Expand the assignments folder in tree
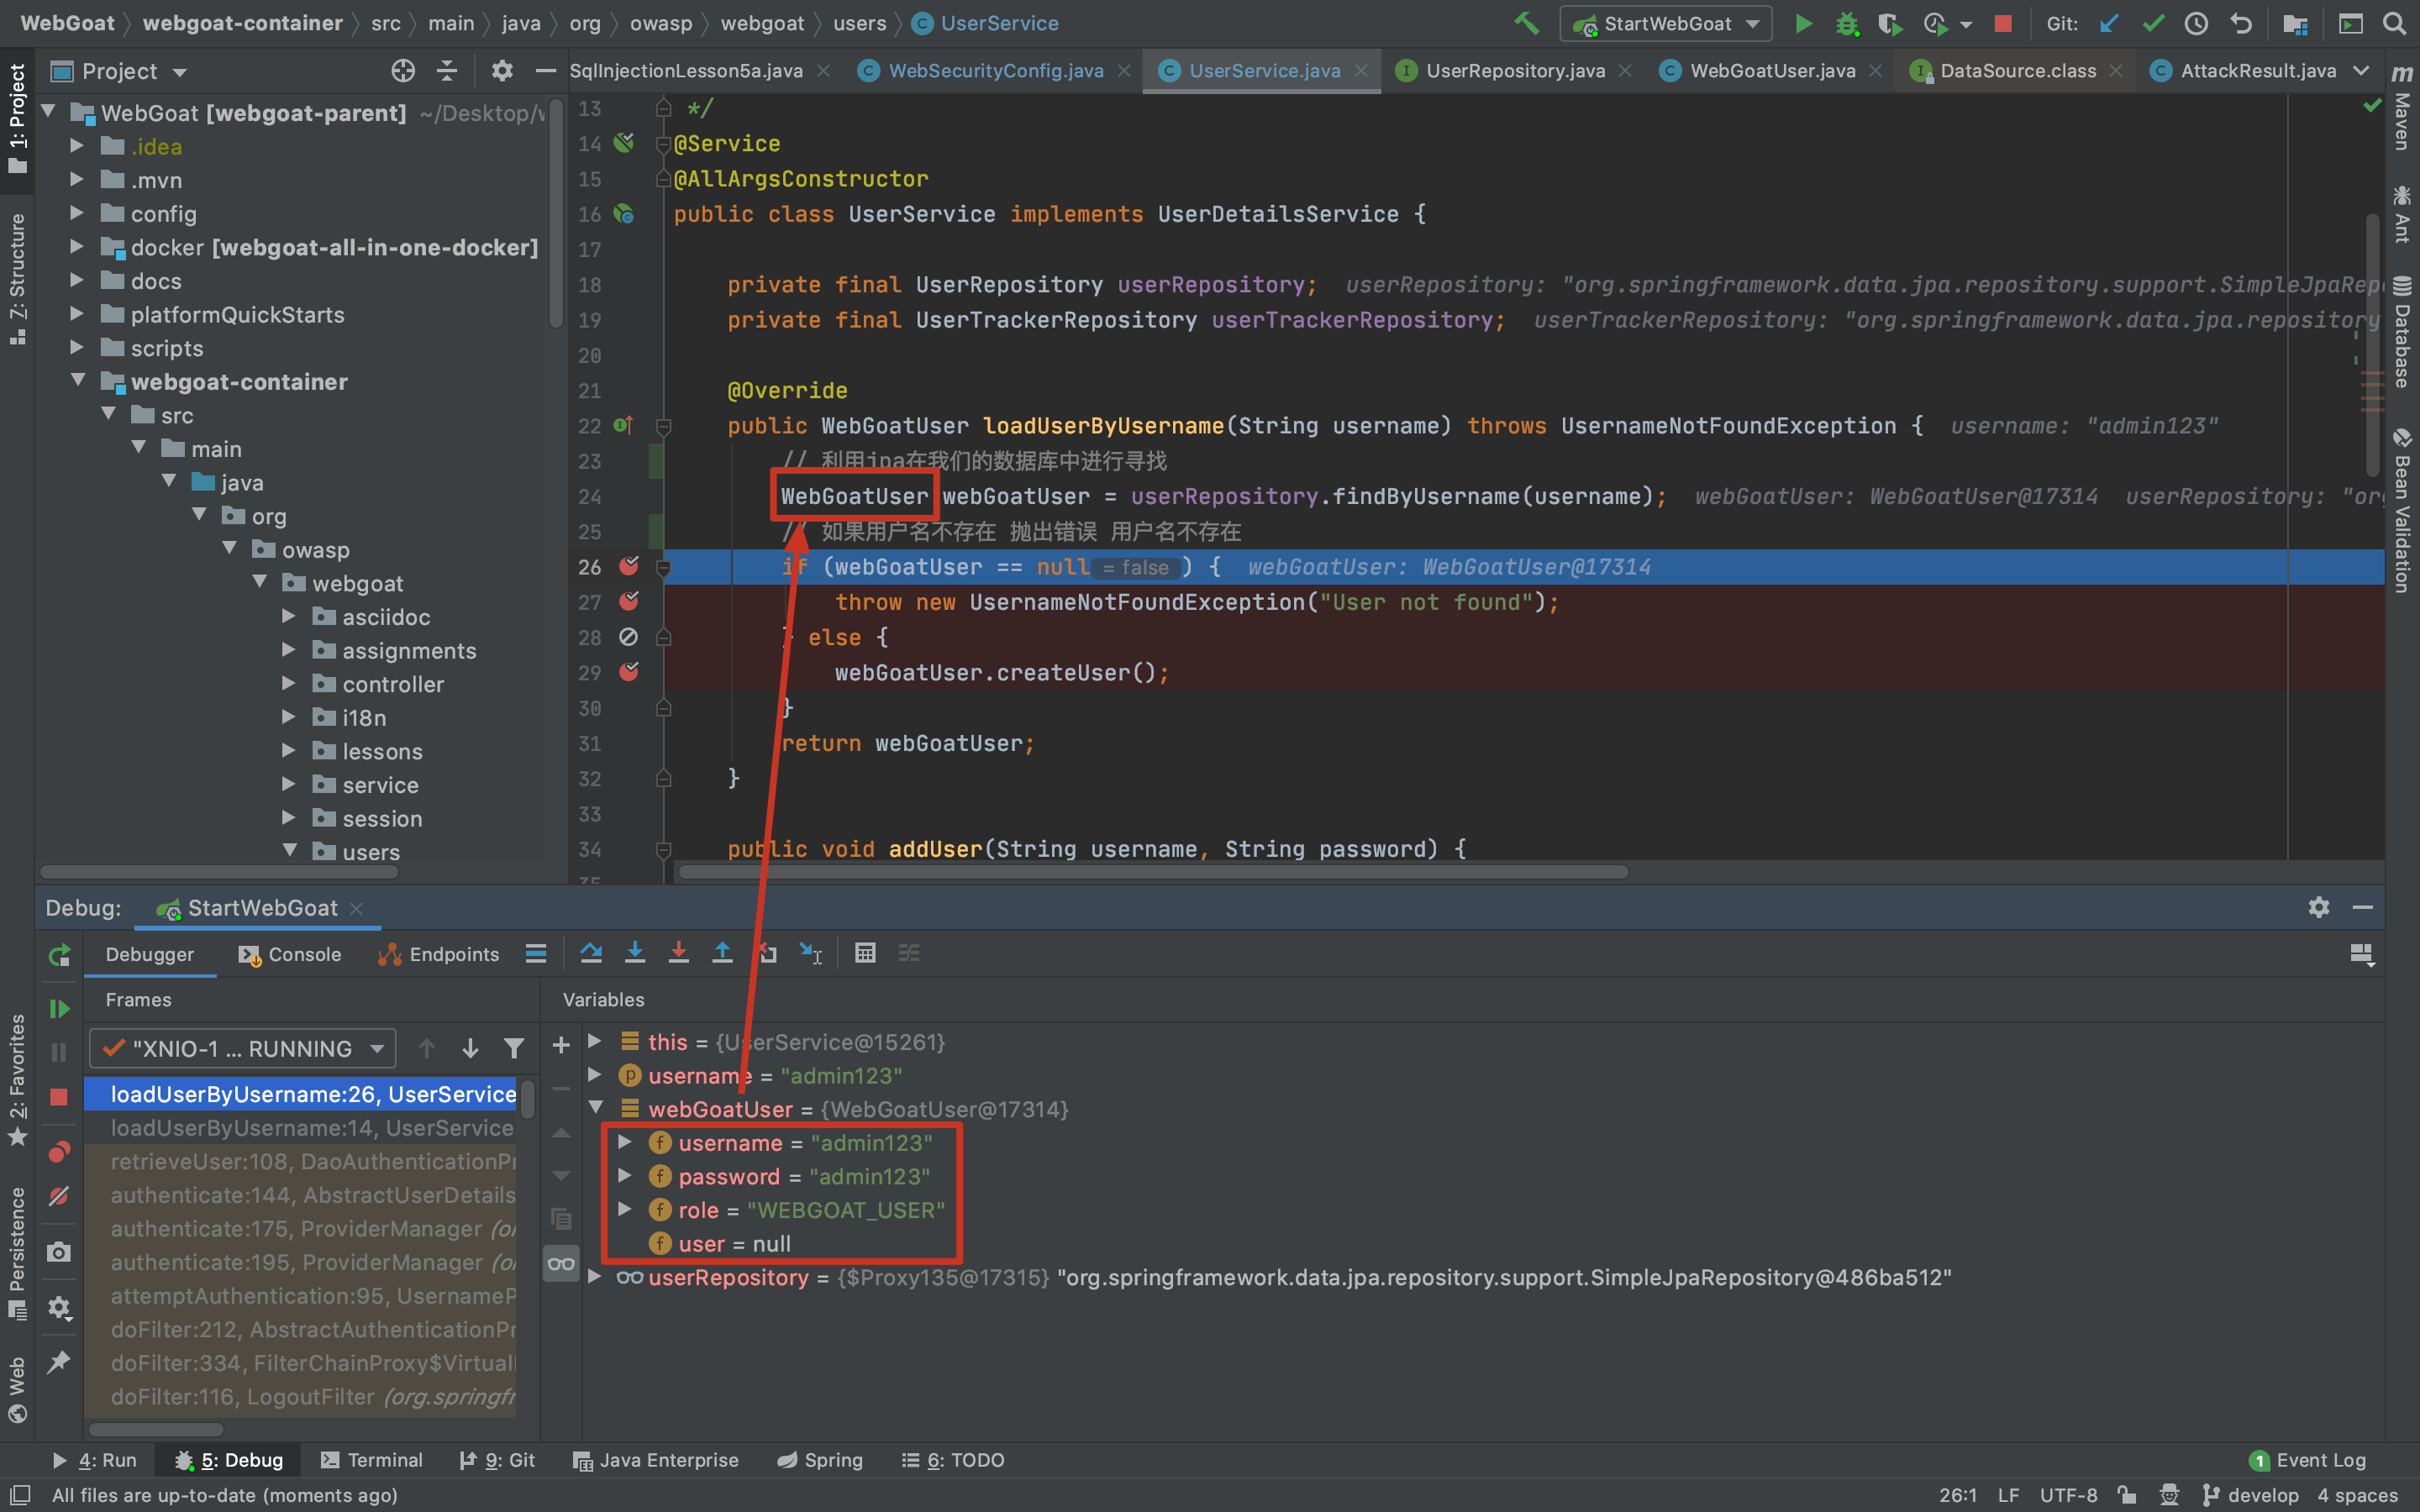Screen dimensions: 2420x1512 coord(288,651)
